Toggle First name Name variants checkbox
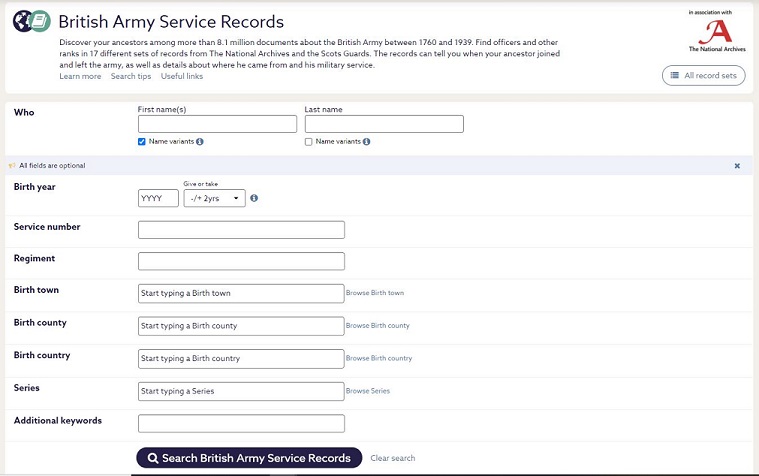Viewport: 759px width, 476px height. (141, 142)
